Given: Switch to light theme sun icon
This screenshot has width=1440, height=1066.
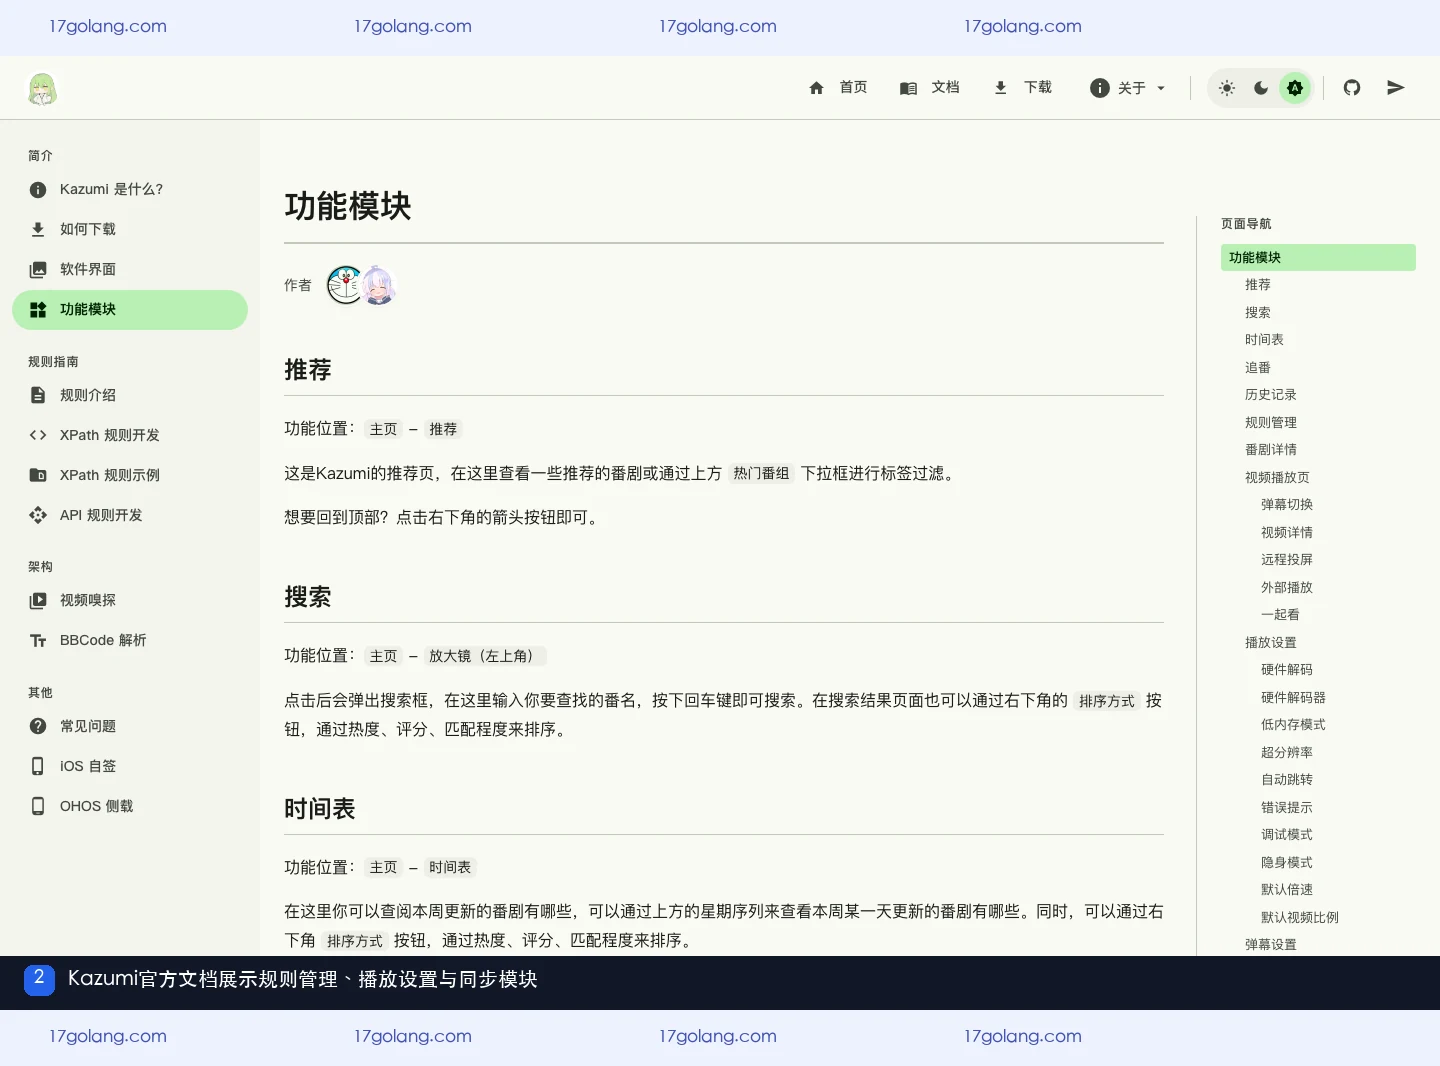Looking at the screenshot, I should click(1227, 88).
